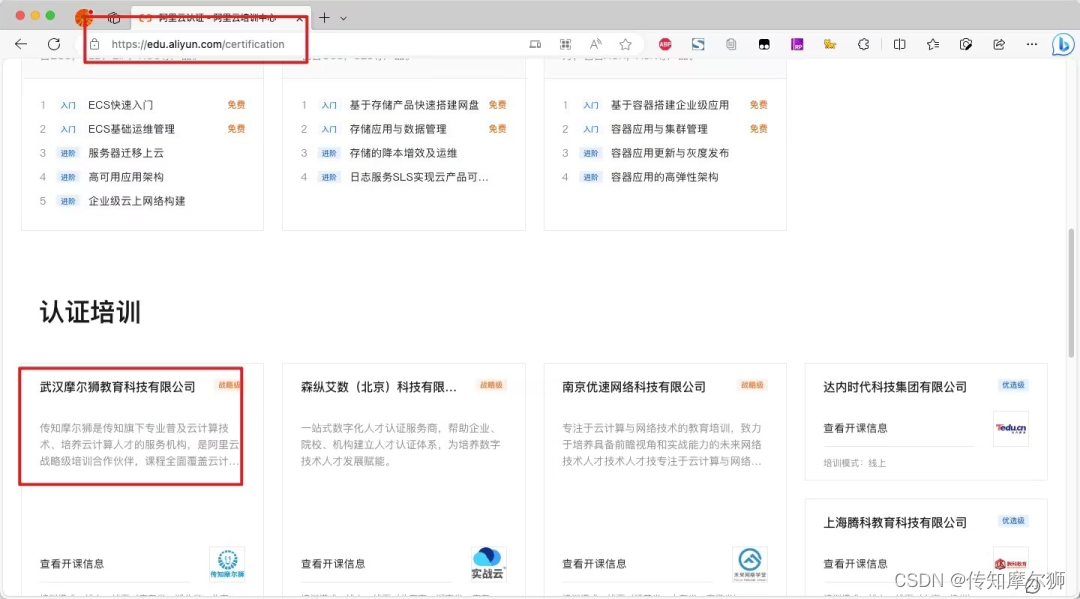Open course 存储应用与数据管理

coord(398,129)
